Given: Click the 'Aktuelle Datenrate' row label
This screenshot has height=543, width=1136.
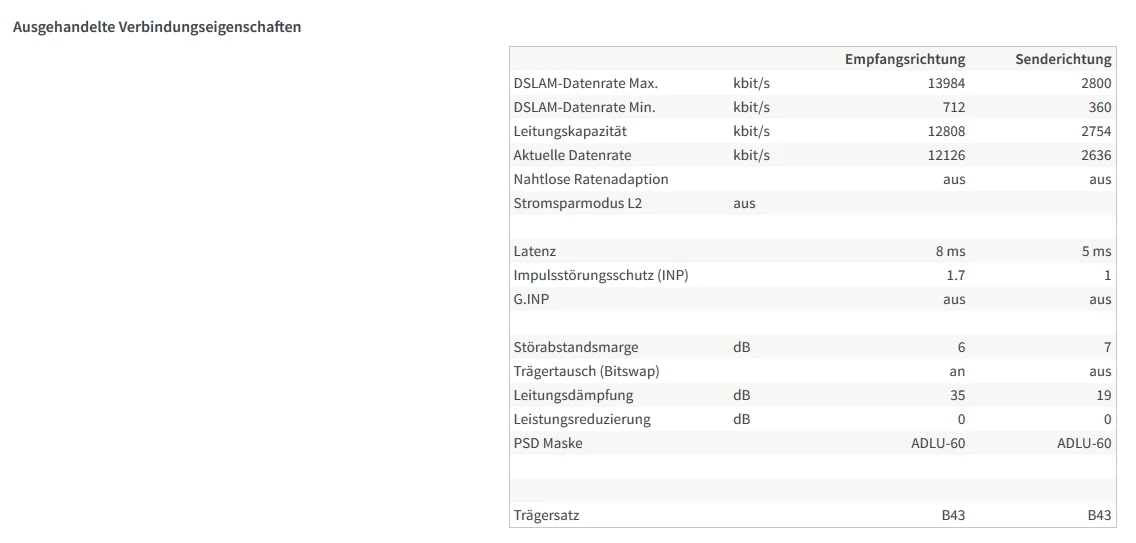Looking at the screenshot, I should pyautogui.click(x=572, y=155).
